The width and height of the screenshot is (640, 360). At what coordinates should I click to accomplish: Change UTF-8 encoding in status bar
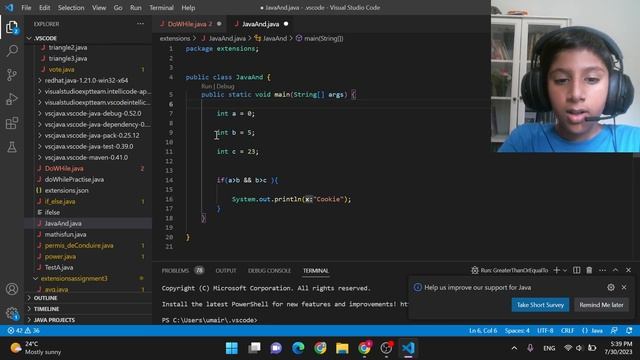545,331
